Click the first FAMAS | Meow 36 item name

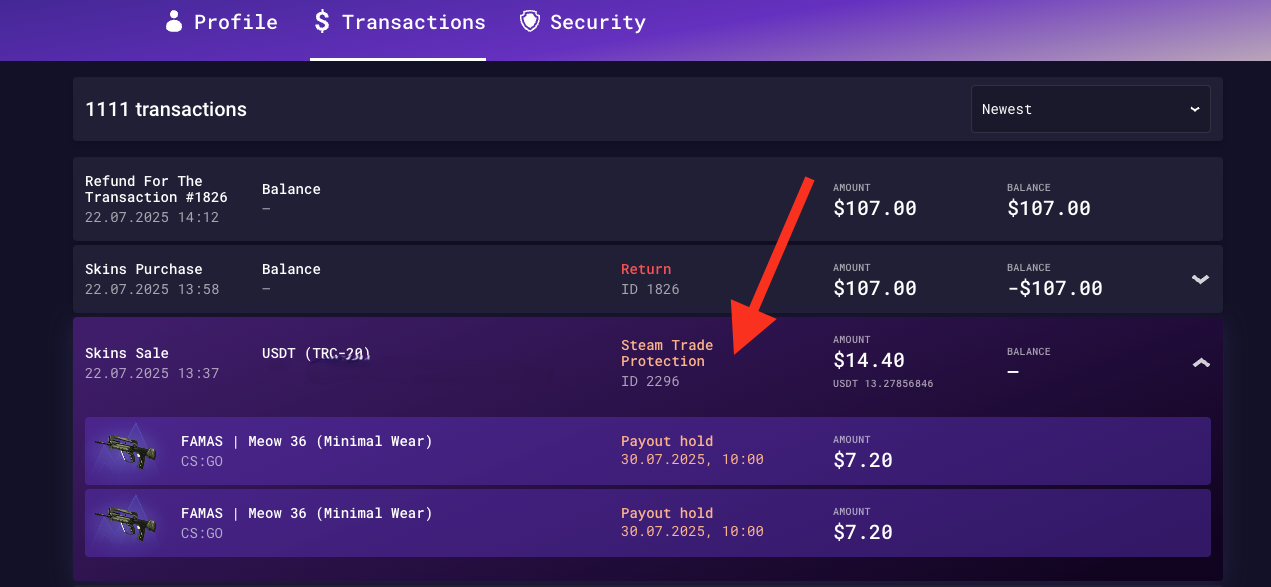tap(307, 441)
